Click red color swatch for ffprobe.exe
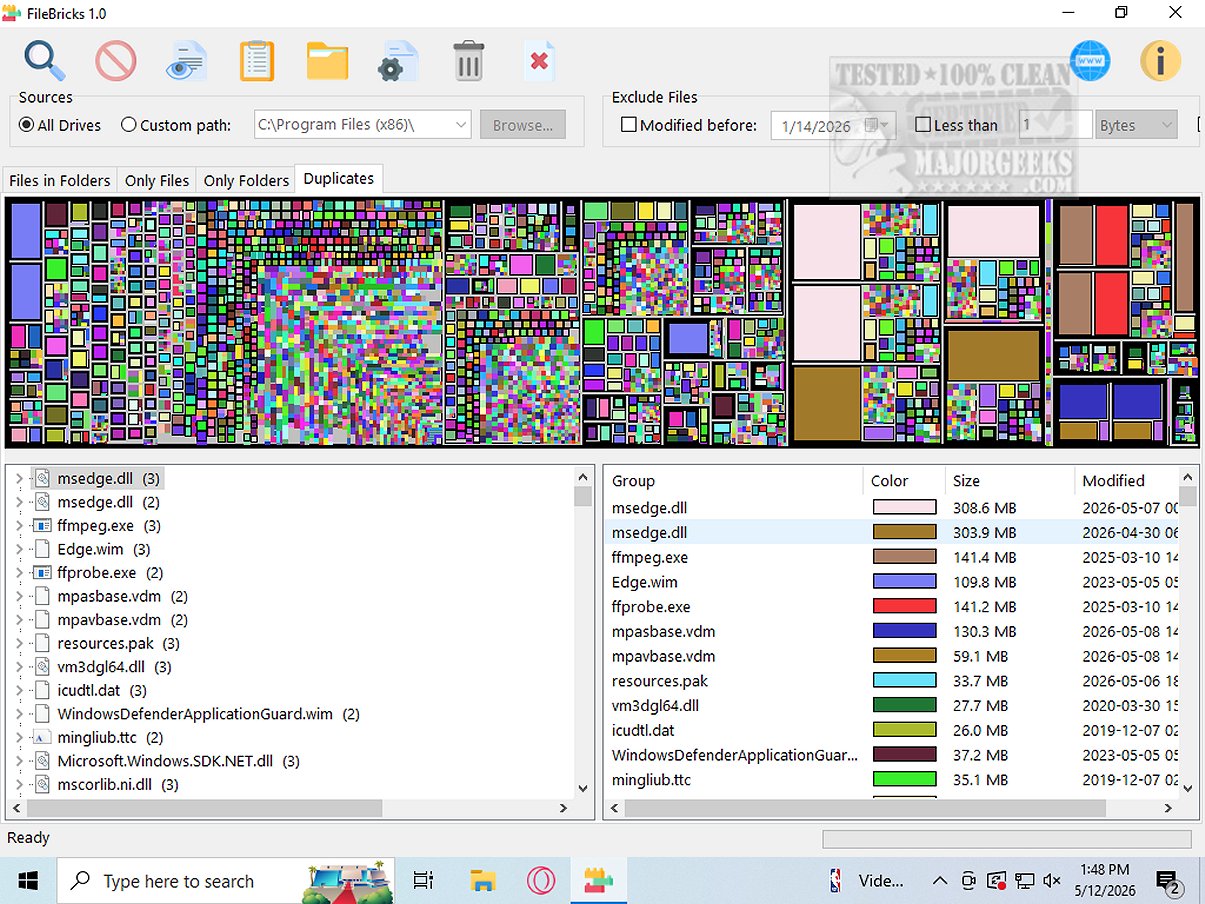The height and width of the screenshot is (904, 1205). [x=904, y=607]
